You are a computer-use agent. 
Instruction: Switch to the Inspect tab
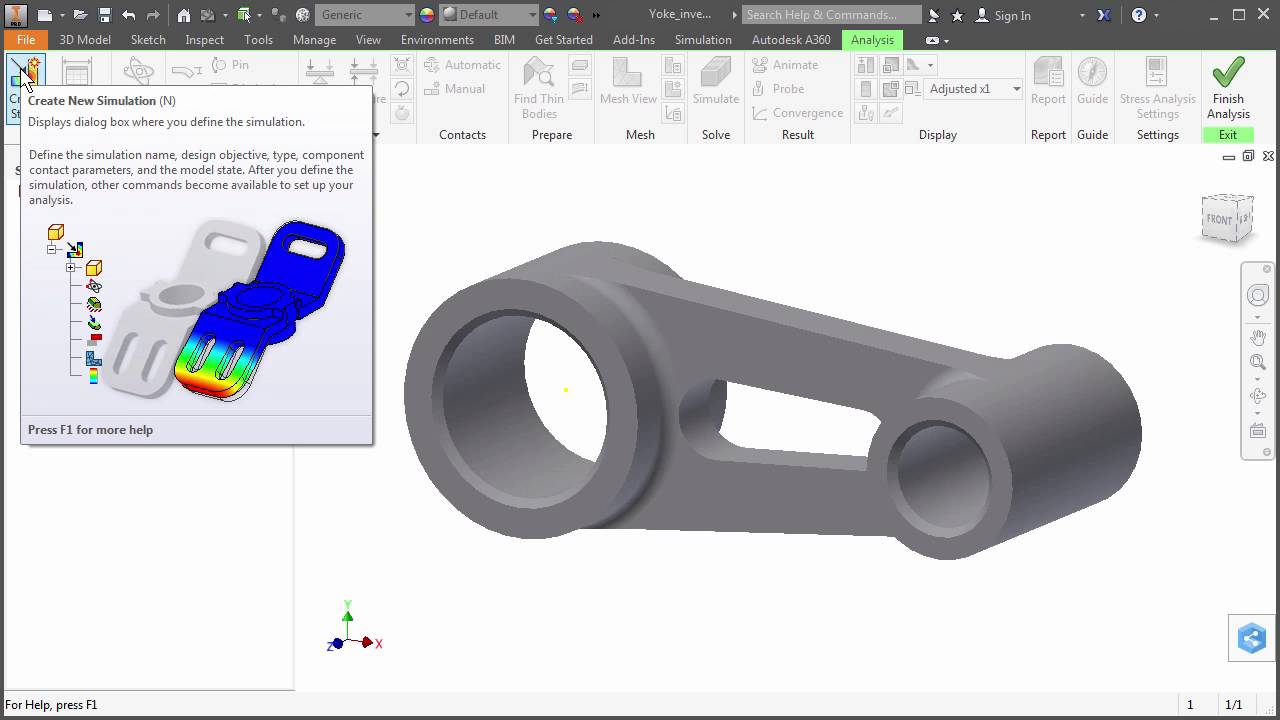pos(204,40)
